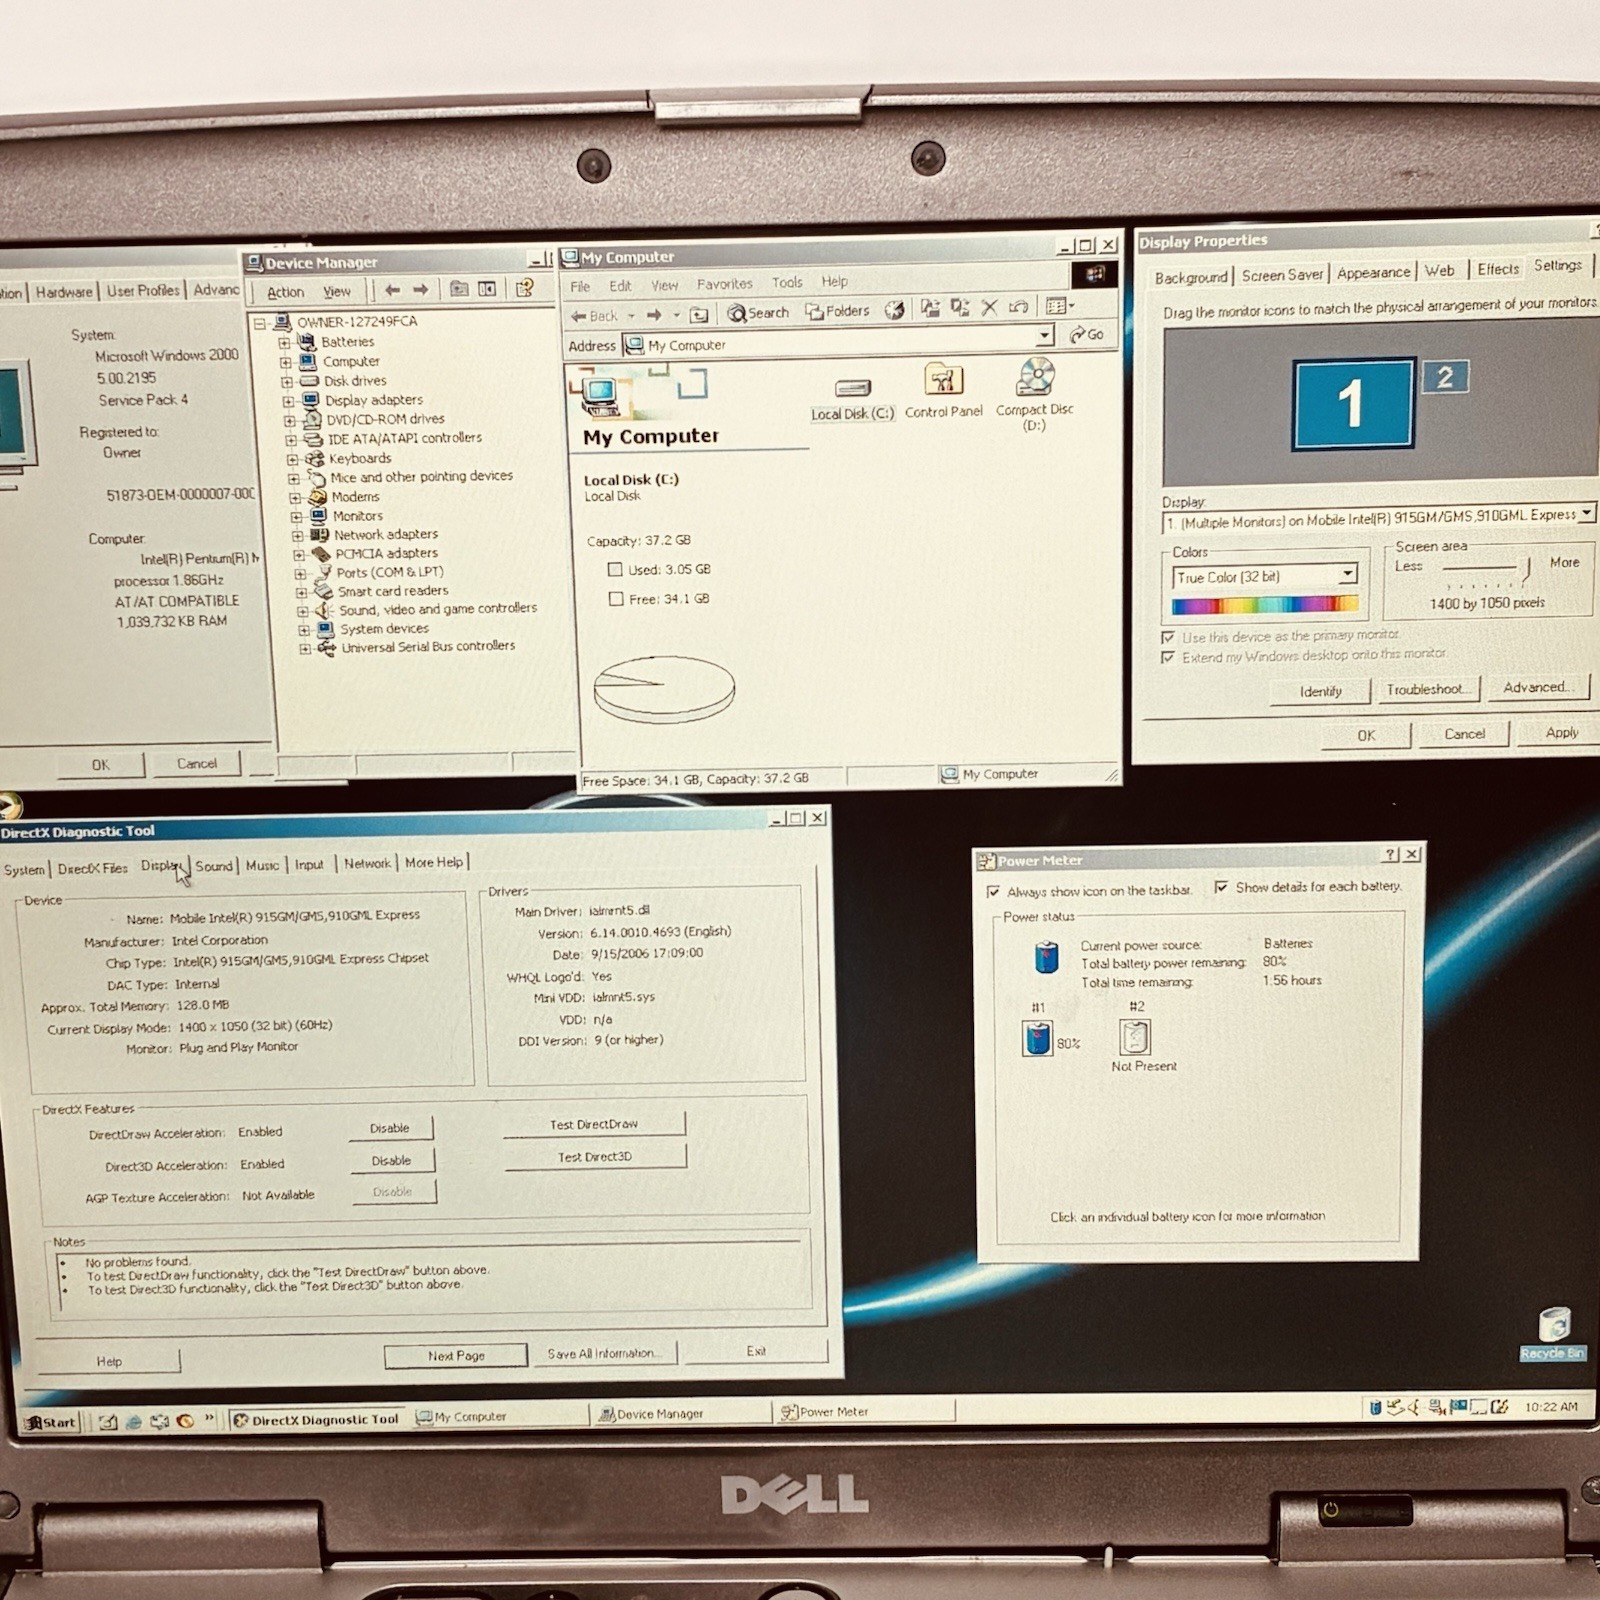The width and height of the screenshot is (1600, 1600).
Task: Click battery #2 Not Present icon
Action: [x=1135, y=1037]
